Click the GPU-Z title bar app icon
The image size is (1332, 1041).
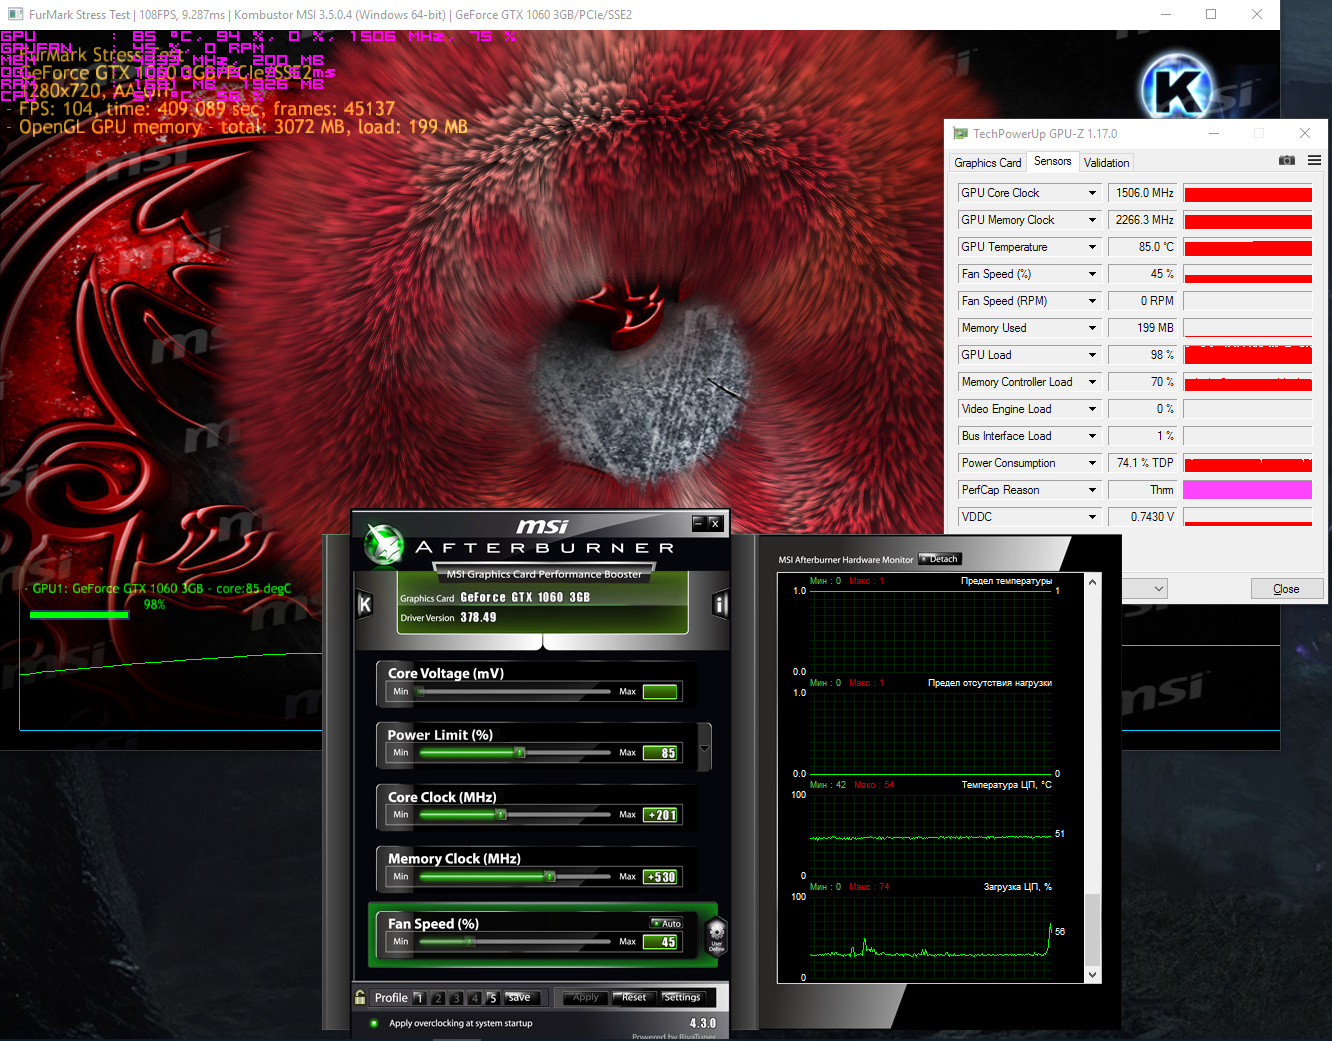tap(960, 133)
